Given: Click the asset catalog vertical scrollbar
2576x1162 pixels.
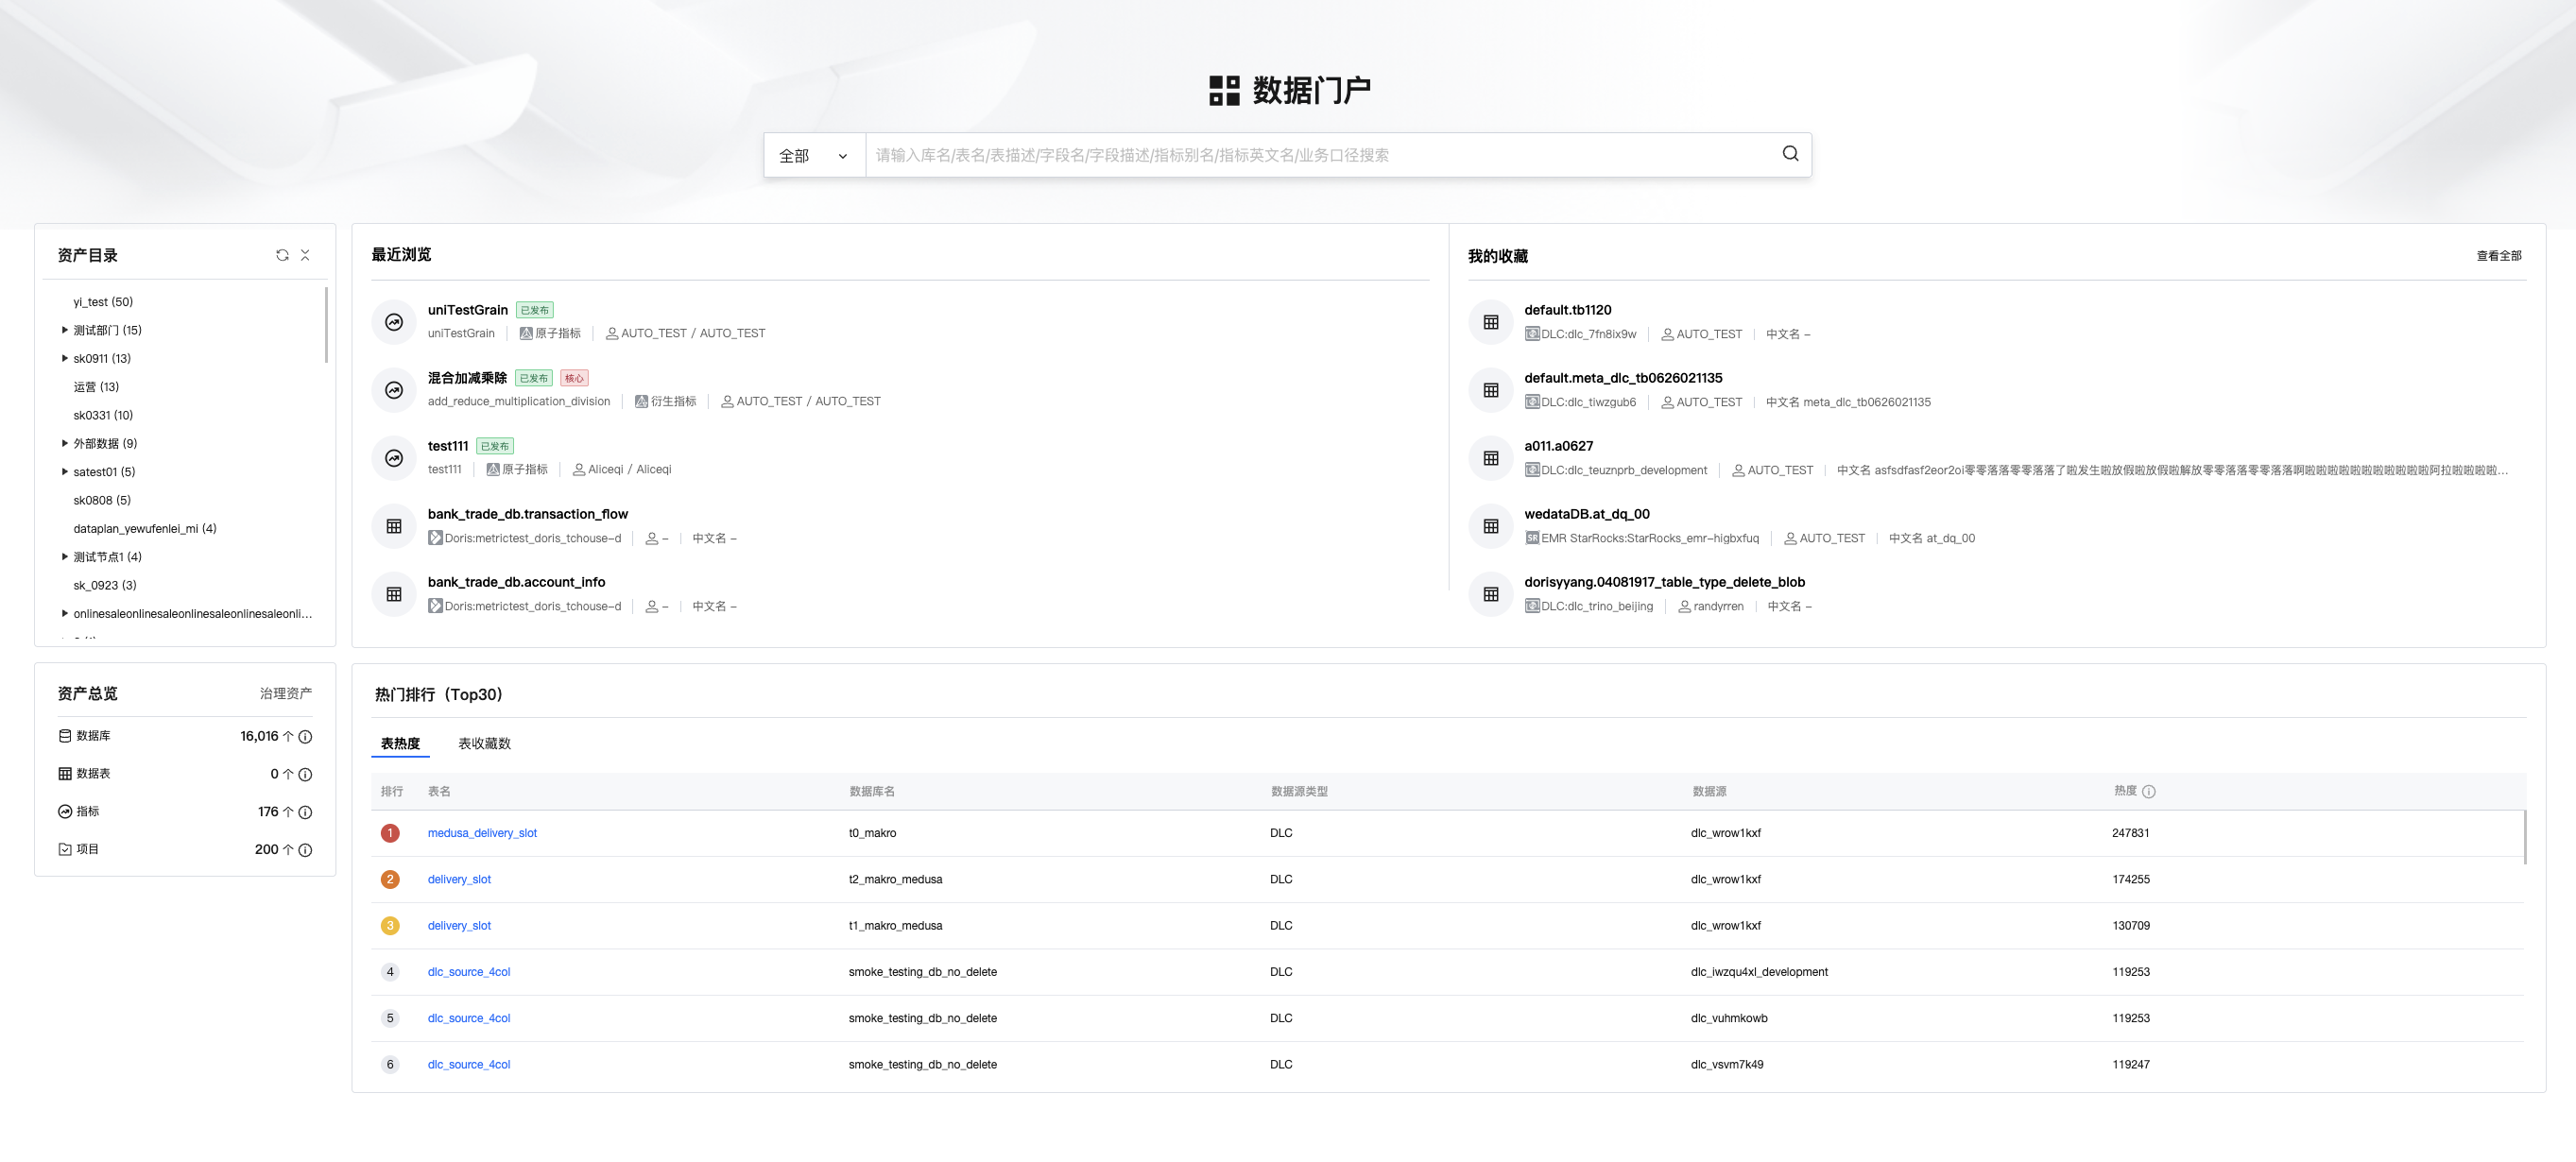Looking at the screenshot, I should pos(326,325).
